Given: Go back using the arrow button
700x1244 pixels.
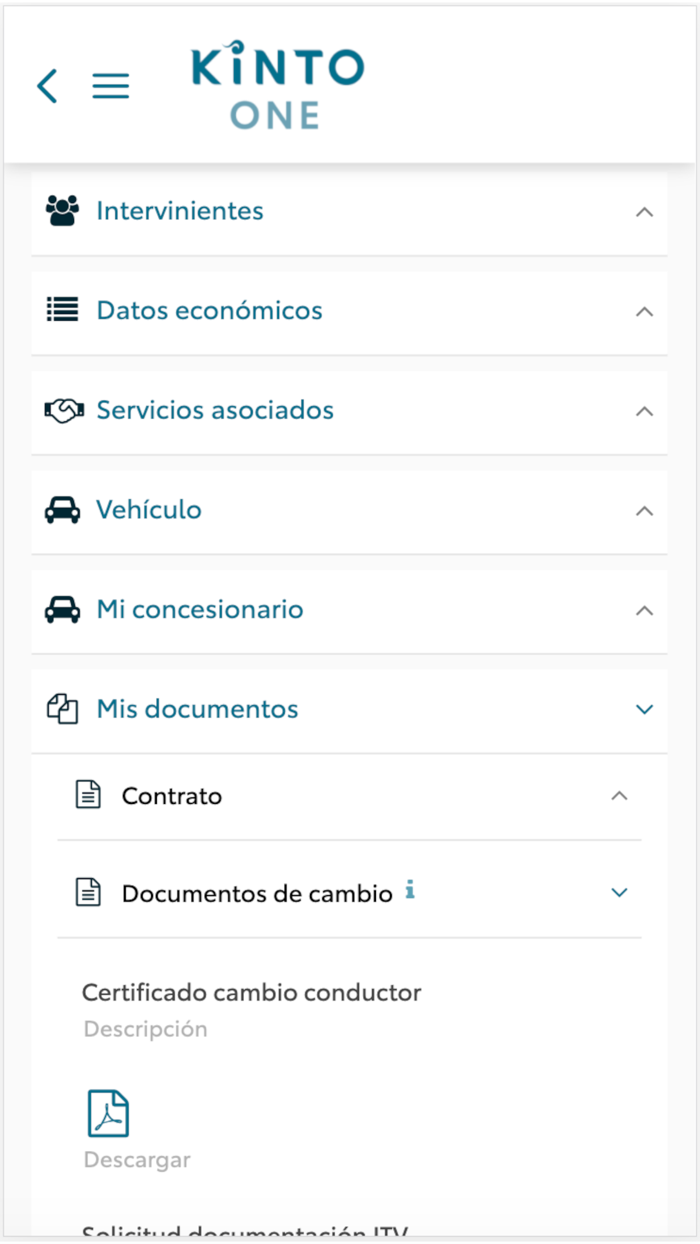Looking at the screenshot, I should [46, 86].
